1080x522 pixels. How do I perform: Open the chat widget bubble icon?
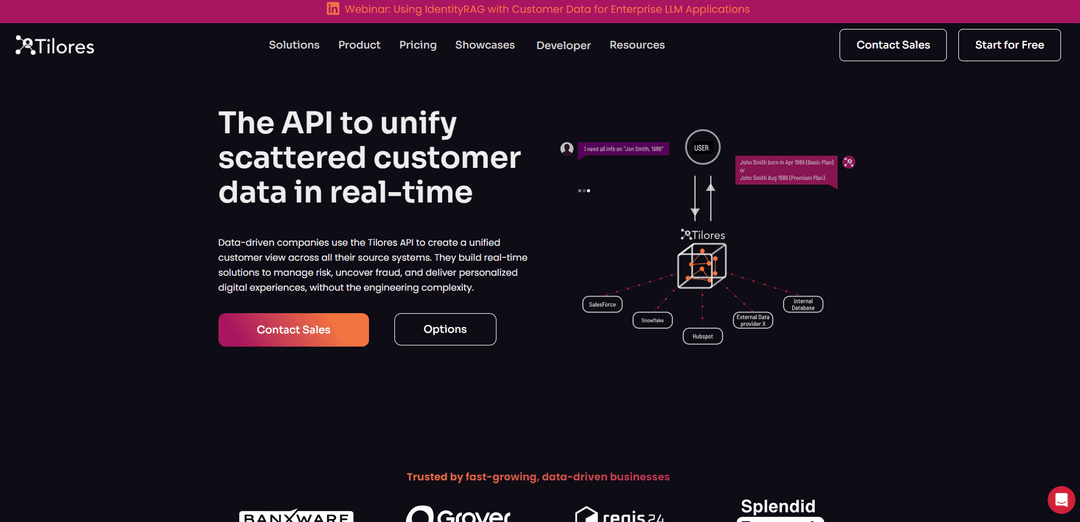click(1061, 499)
